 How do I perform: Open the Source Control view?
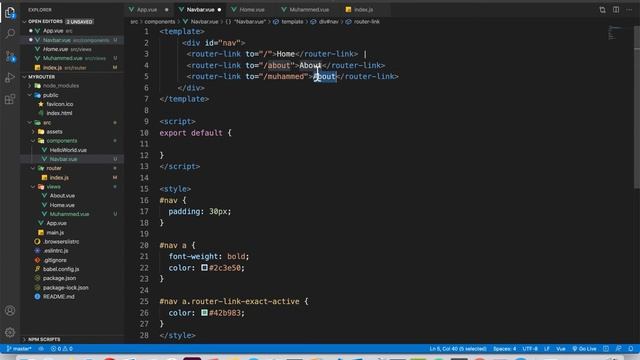pos(10,56)
